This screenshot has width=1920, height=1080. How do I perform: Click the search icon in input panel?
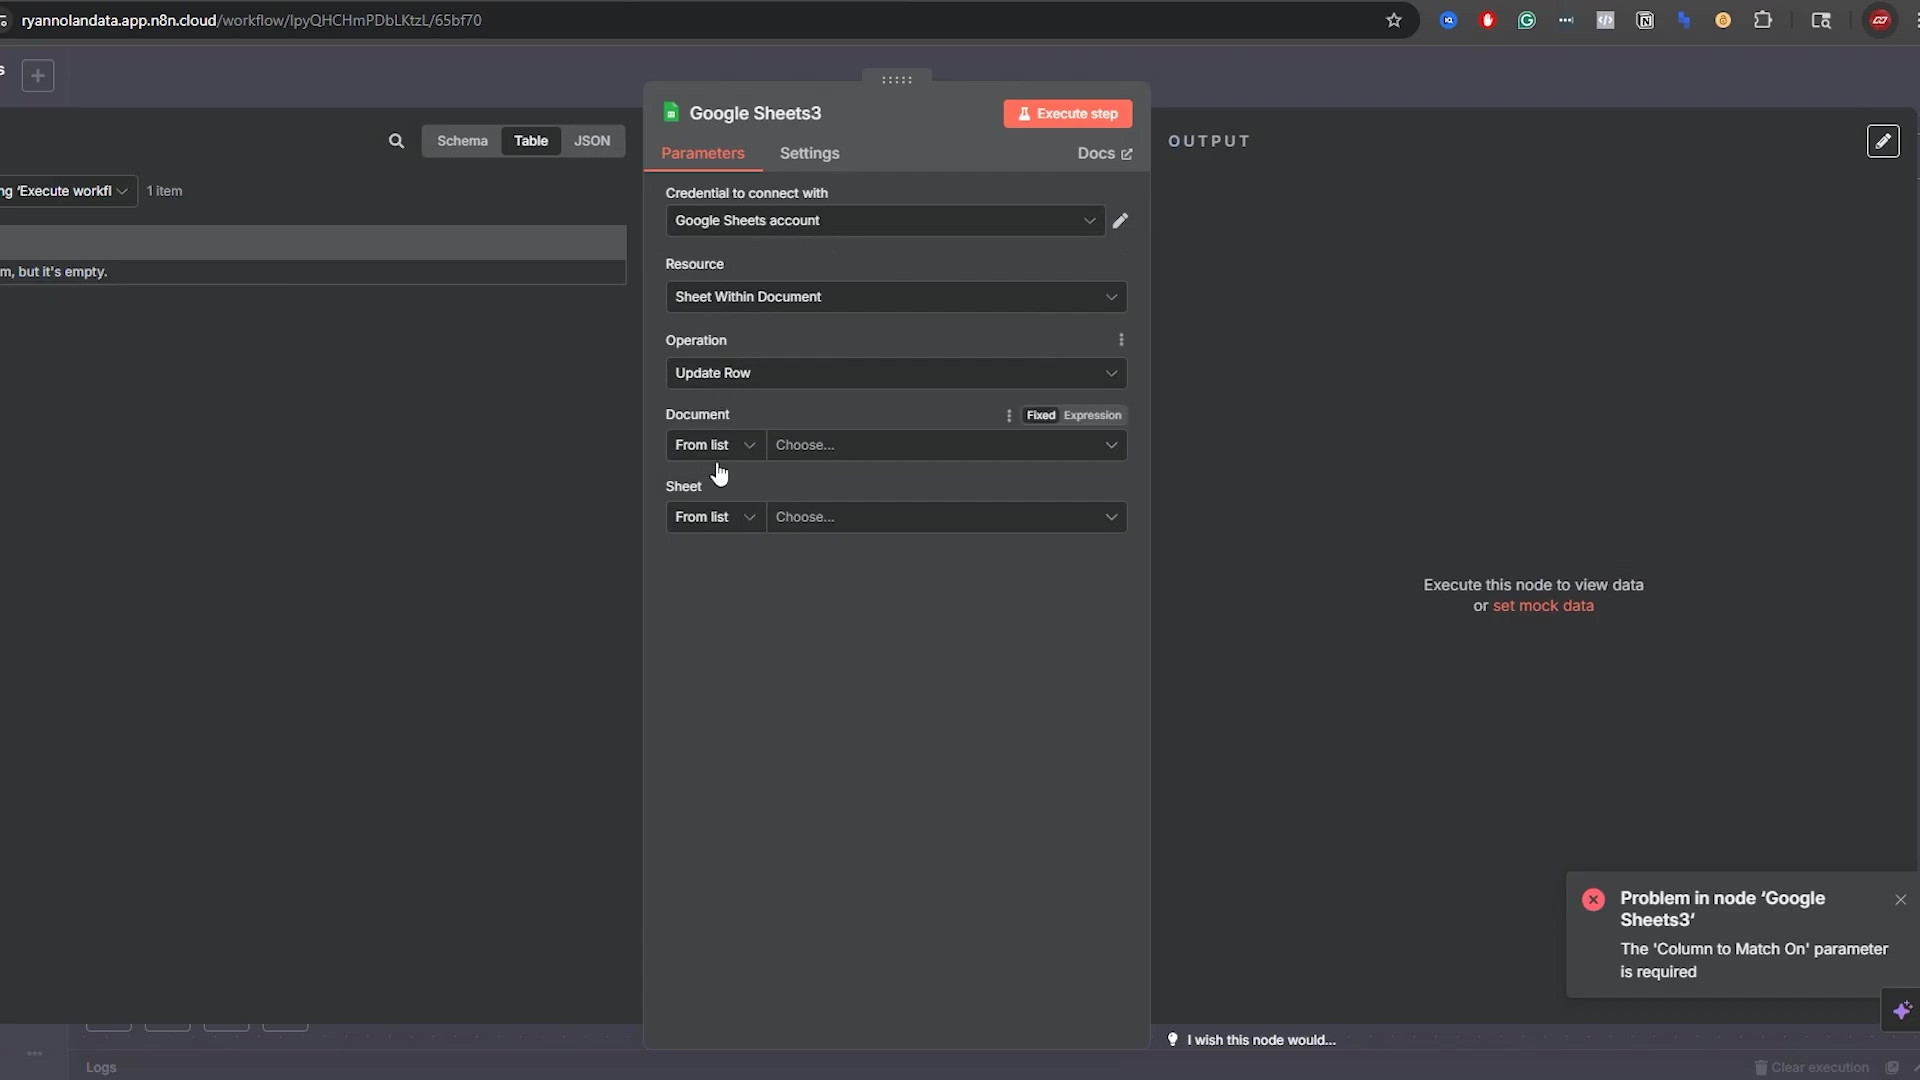point(396,141)
